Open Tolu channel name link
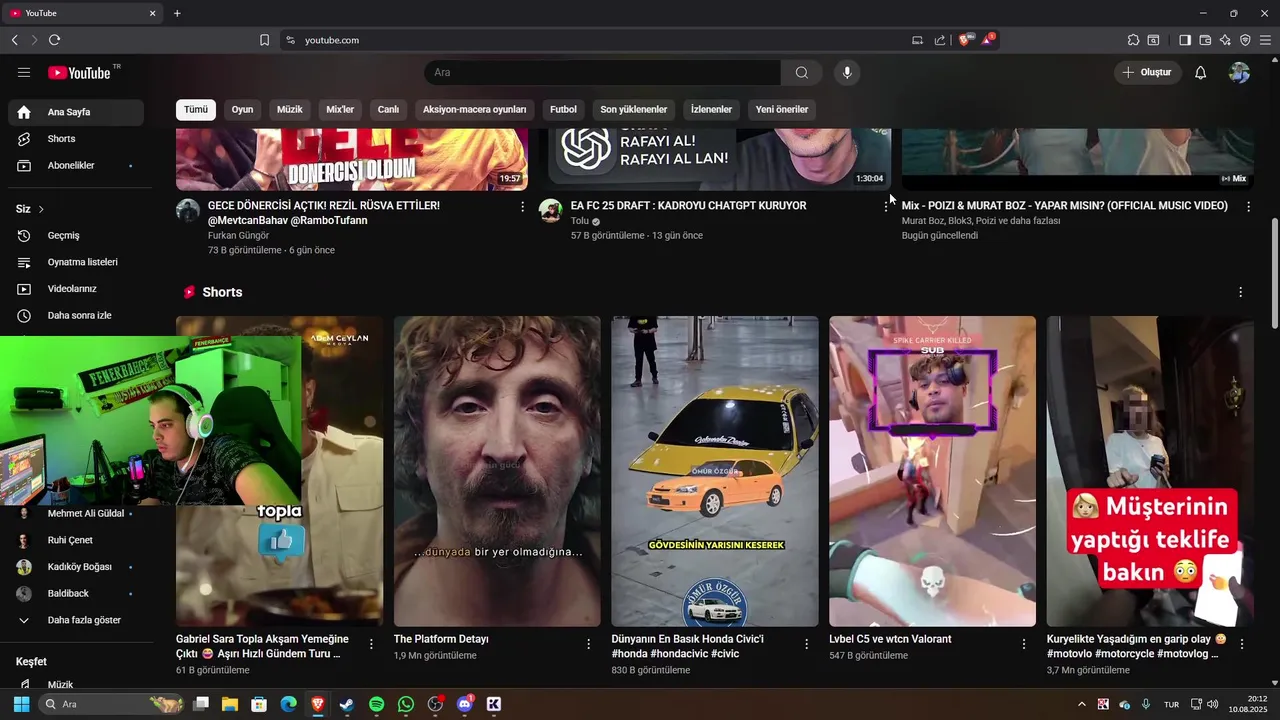Image resolution: width=1280 pixels, height=720 pixels. coord(580,221)
